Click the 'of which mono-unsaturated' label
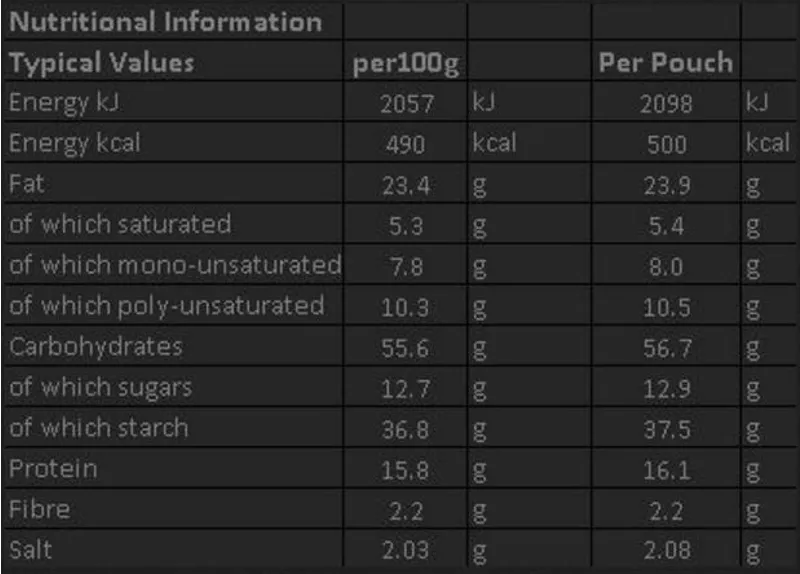 pos(175,265)
